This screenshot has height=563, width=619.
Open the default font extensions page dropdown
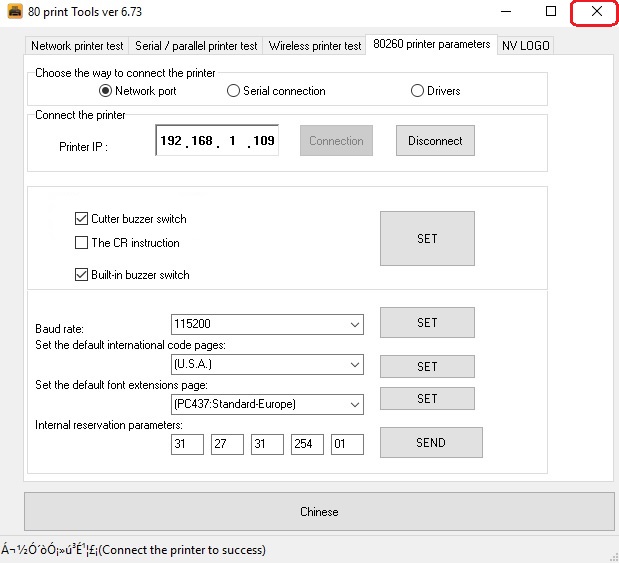(354, 404)
